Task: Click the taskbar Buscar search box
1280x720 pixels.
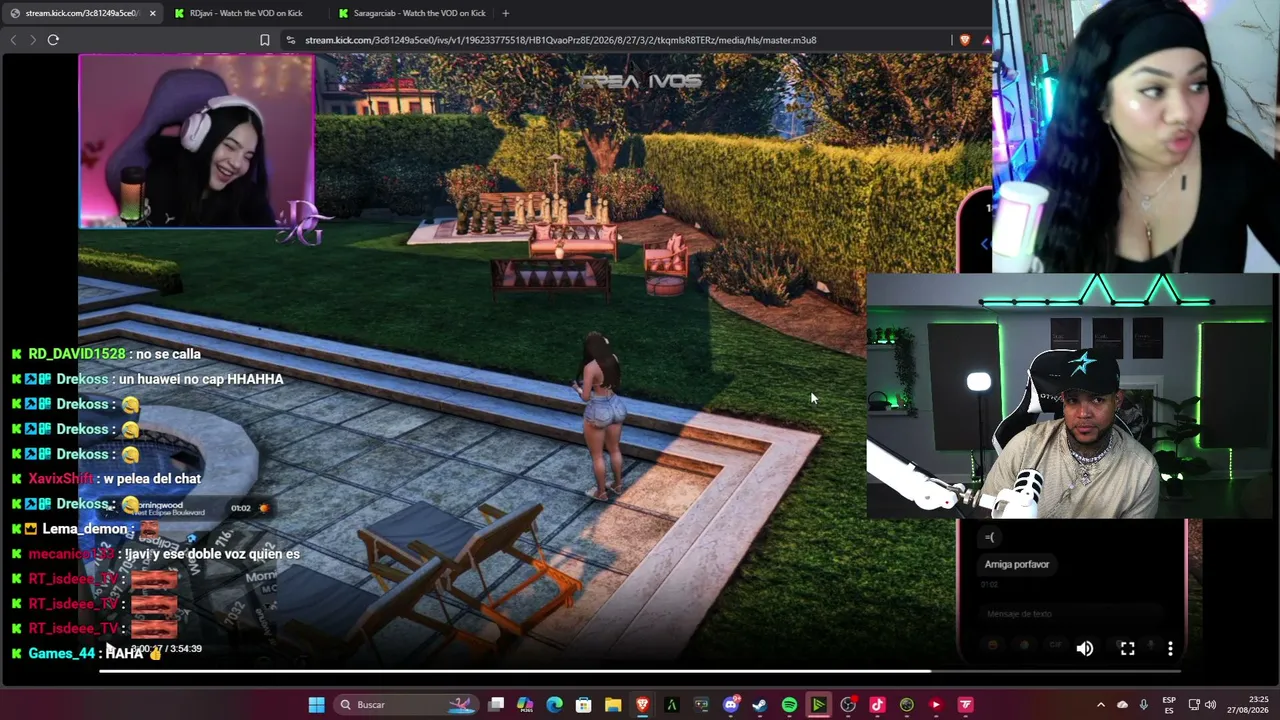Action: (405, 705)
